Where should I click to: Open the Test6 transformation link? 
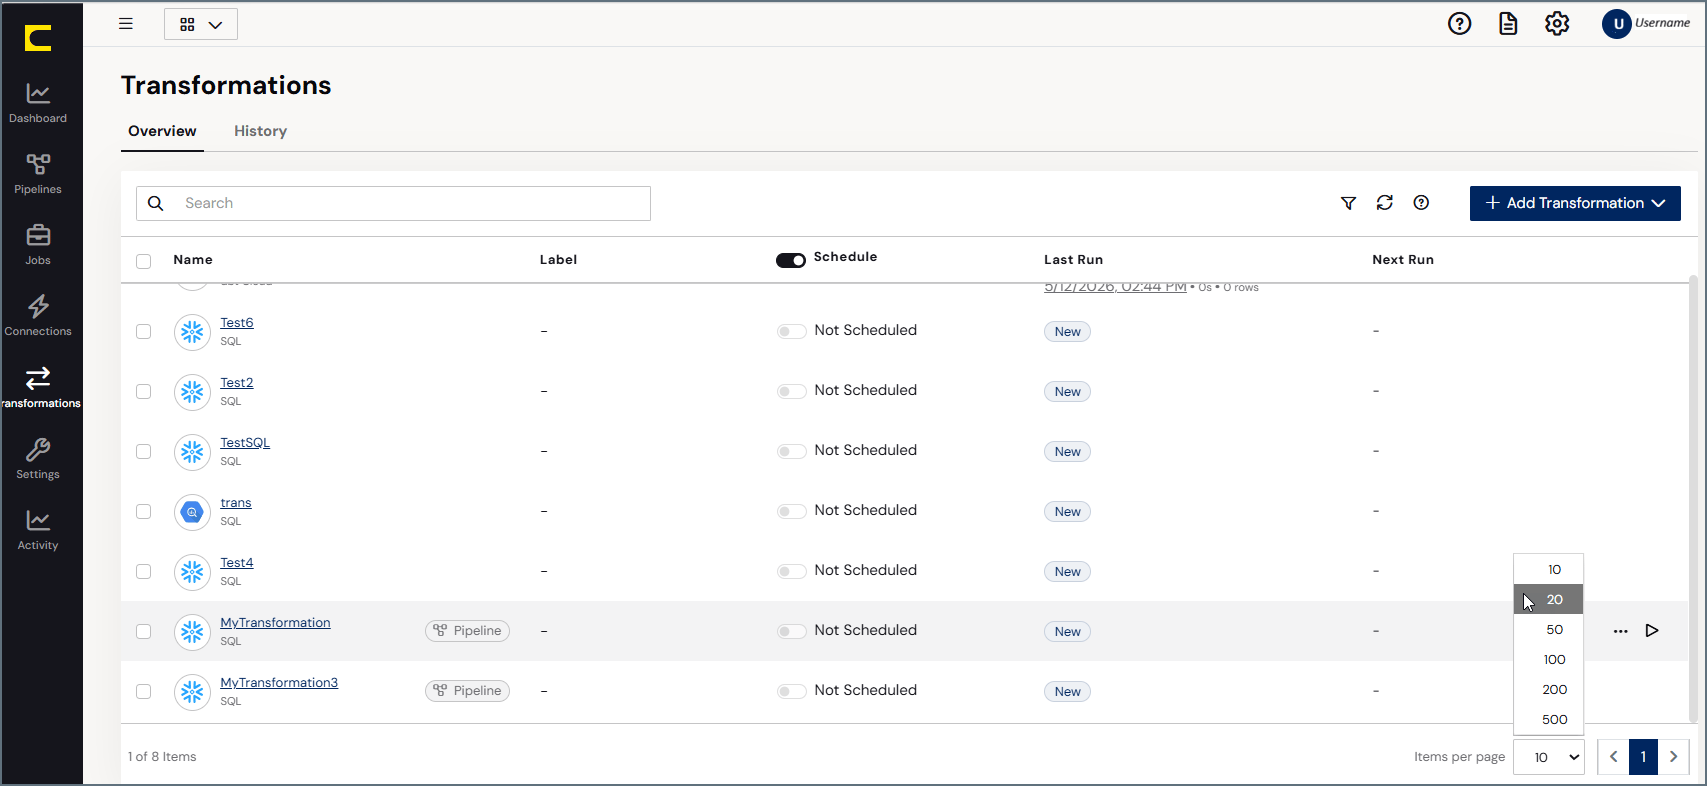pos(237,323)
